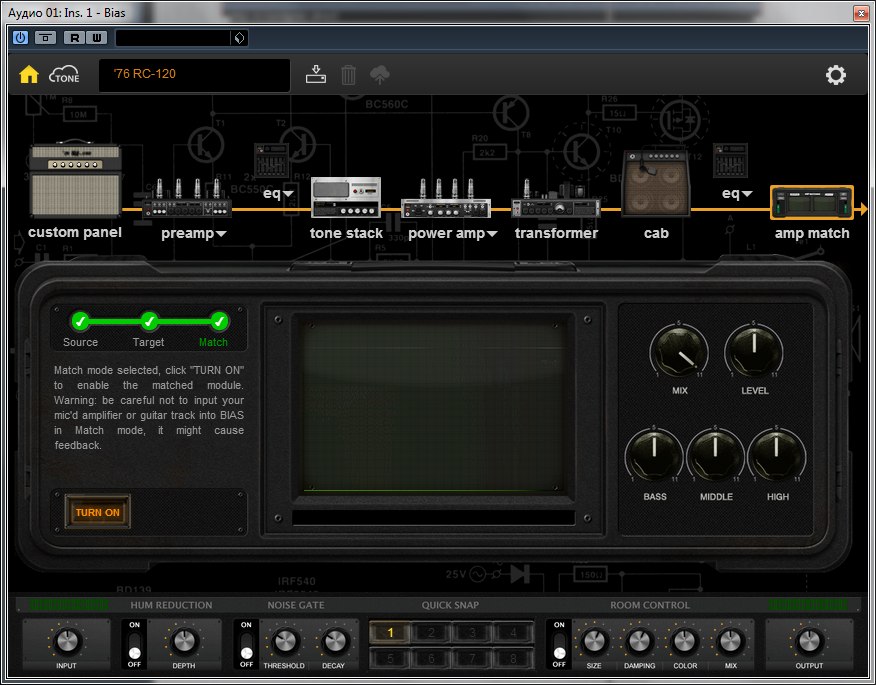
Task: Open settings gear icon
Action: point(835,75)
